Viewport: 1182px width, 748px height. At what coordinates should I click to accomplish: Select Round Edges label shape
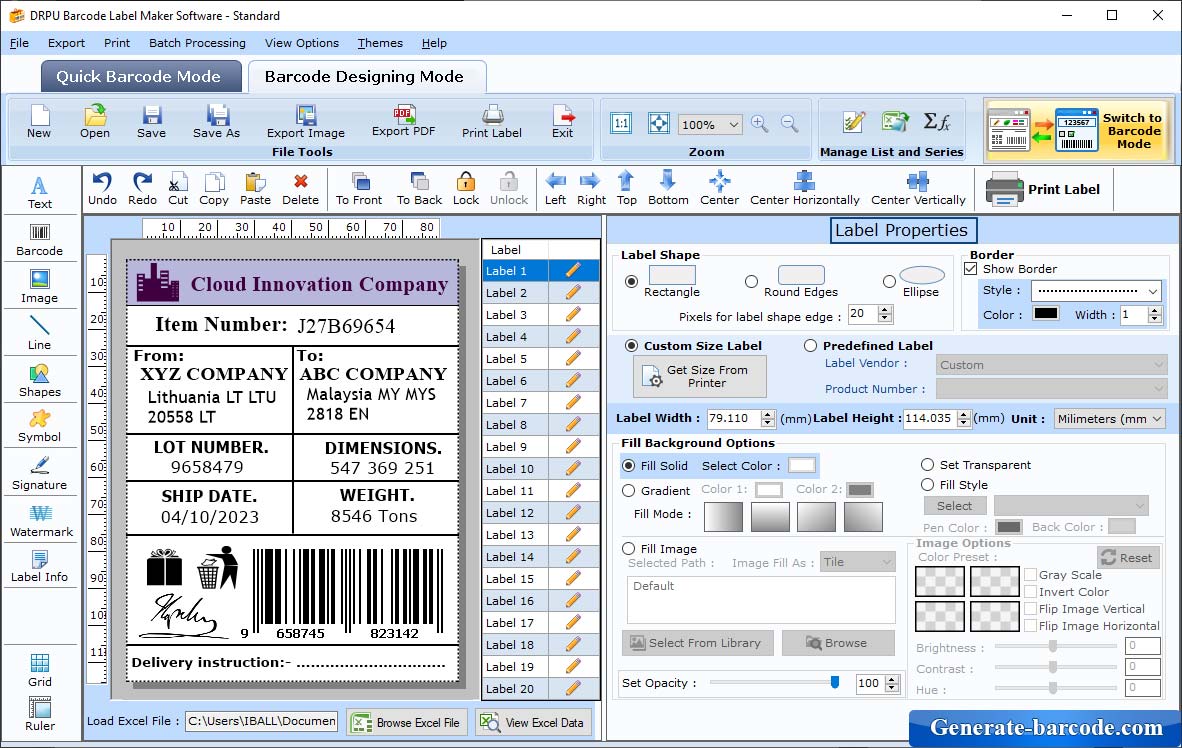tap(751, 281)
